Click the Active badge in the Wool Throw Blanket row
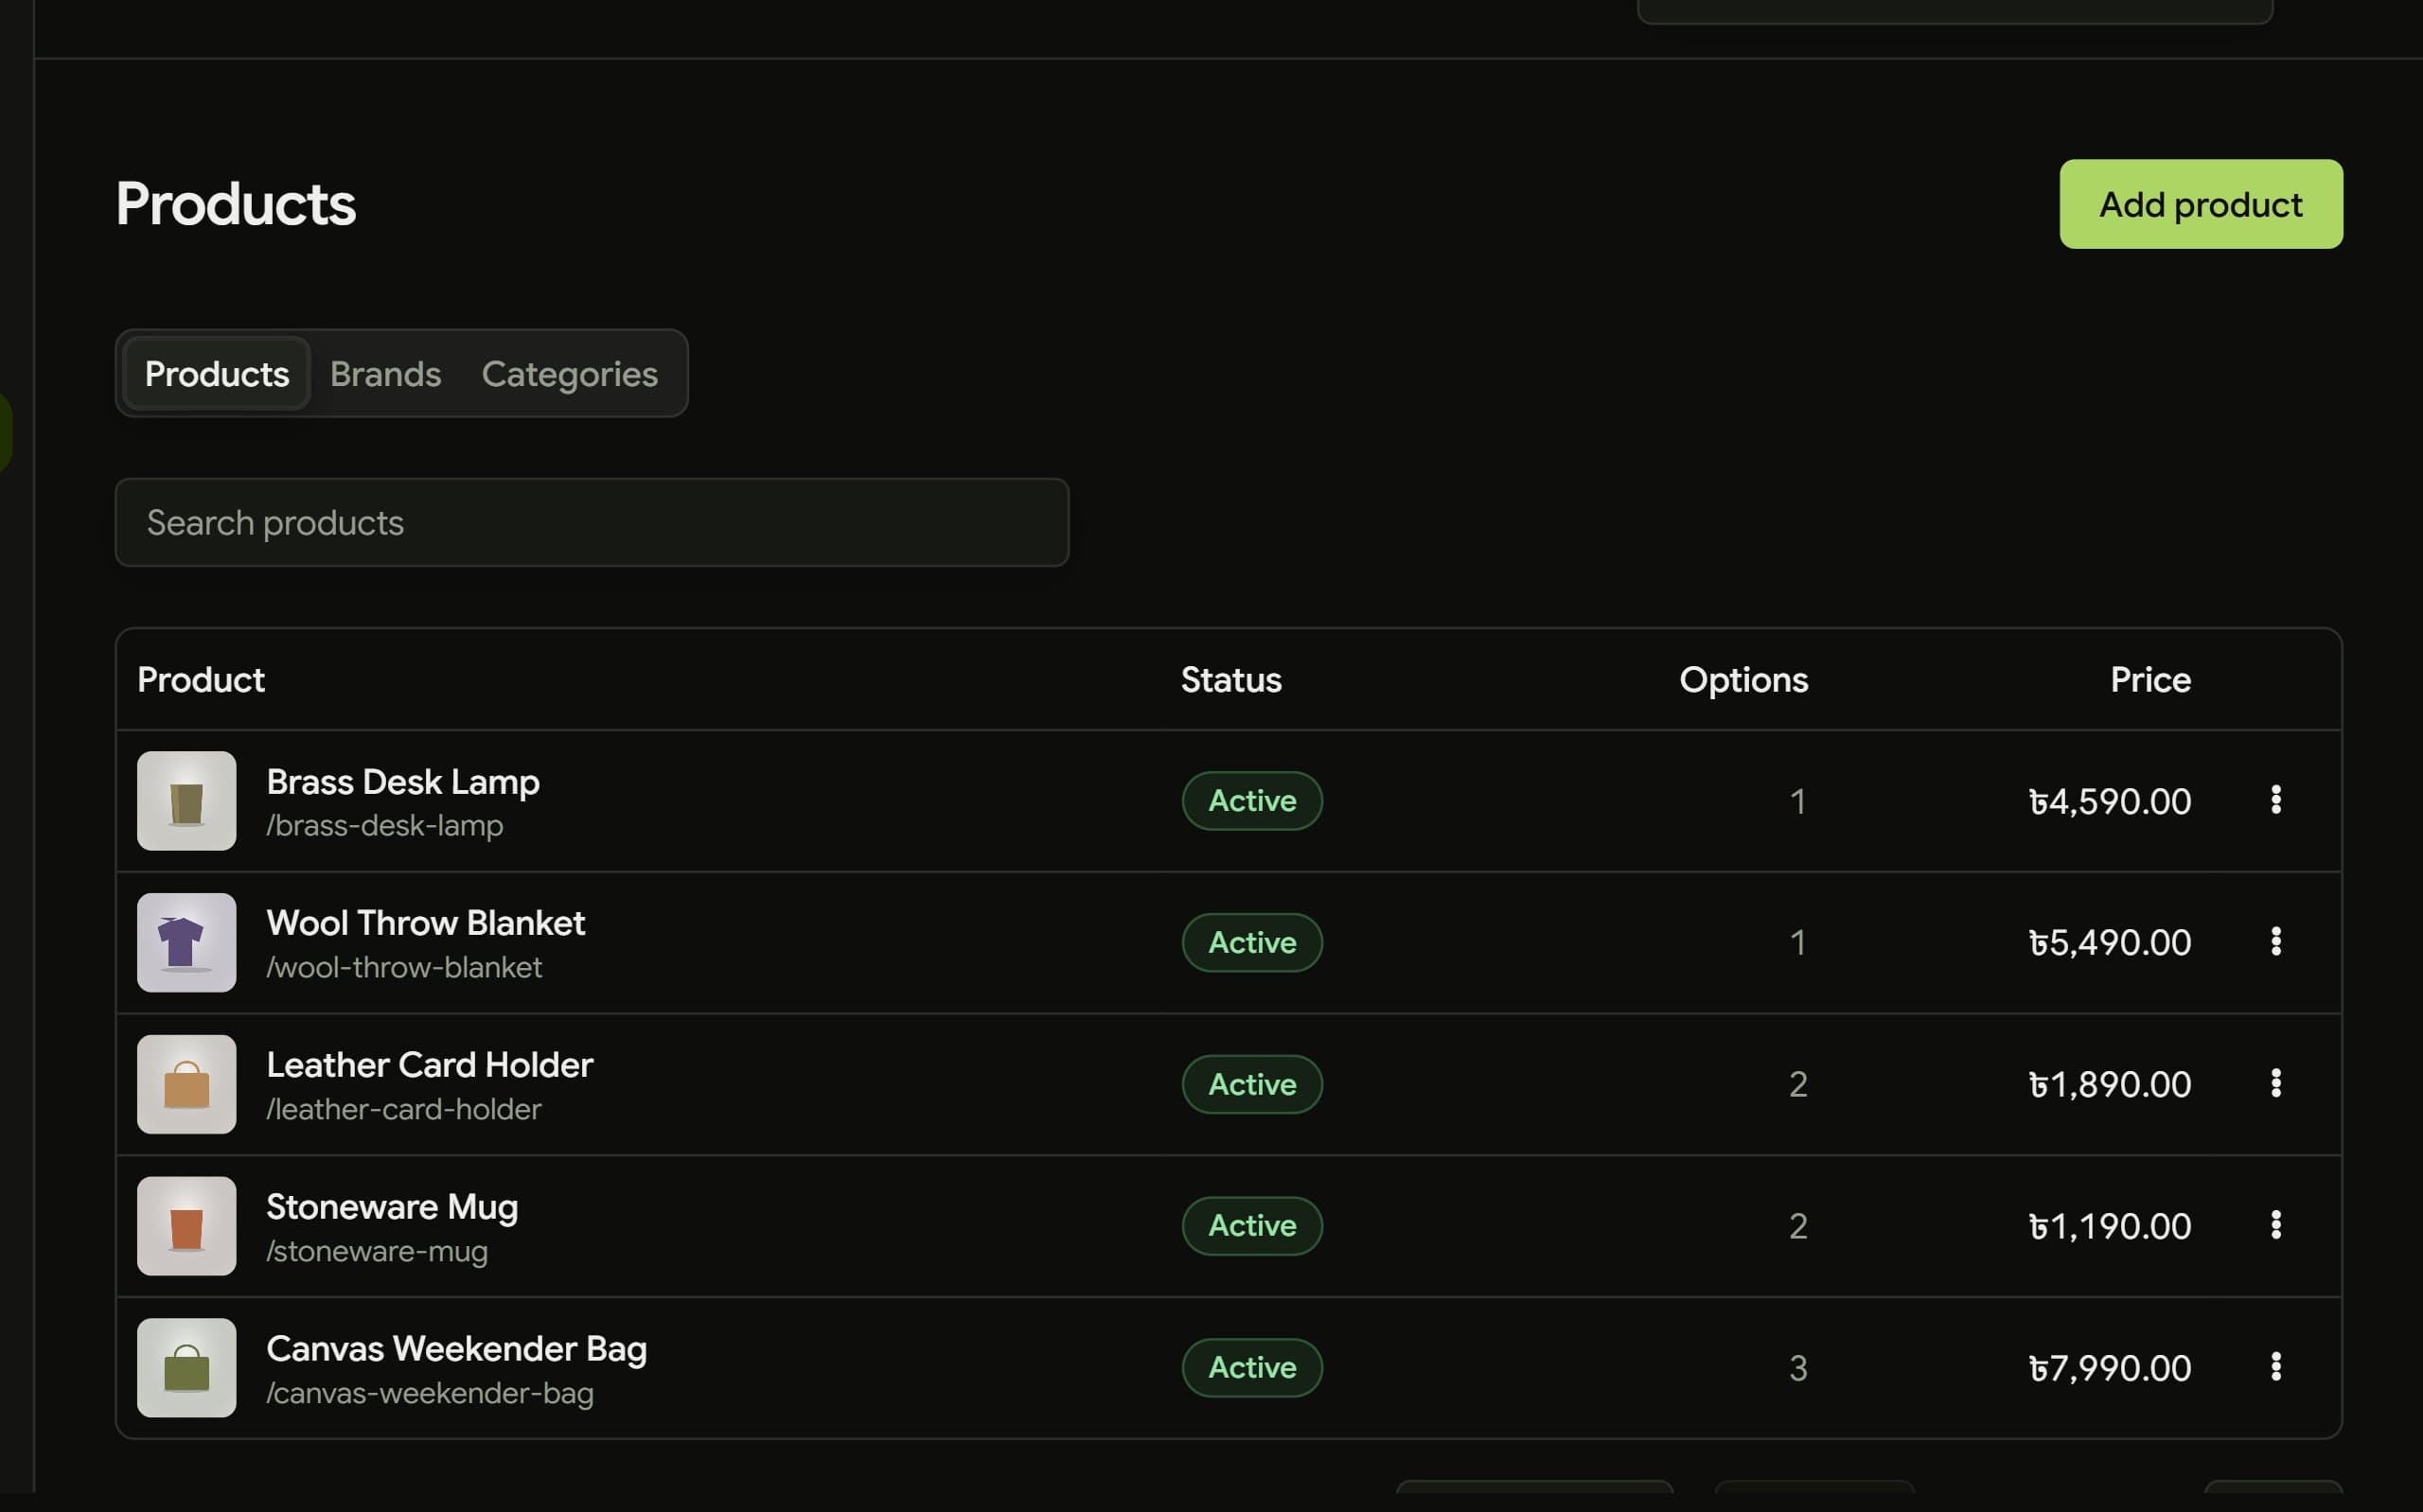The height and width of the screenshot is (1512, 2423). tap(1252, 943)
